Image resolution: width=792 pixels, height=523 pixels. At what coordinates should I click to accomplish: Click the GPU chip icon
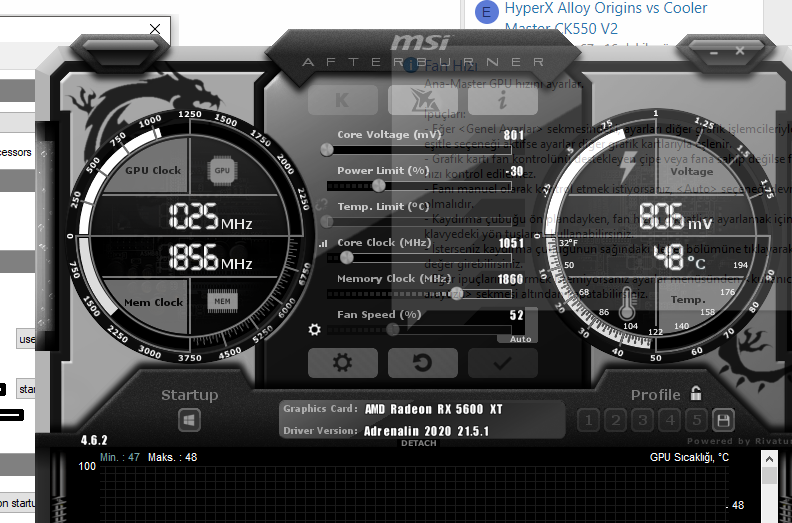click(x=222, y=170)
